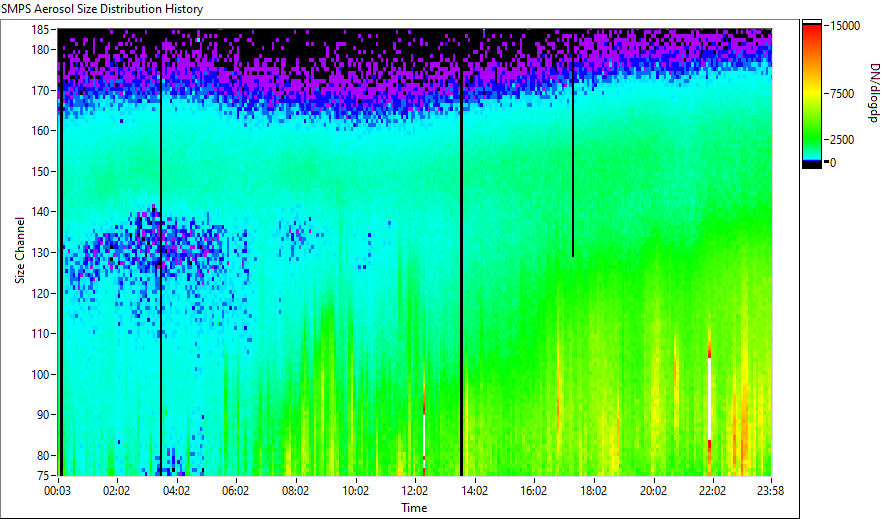Click the 0 color scale marker
Screen dimensions: 884x519
pos(833,162)
